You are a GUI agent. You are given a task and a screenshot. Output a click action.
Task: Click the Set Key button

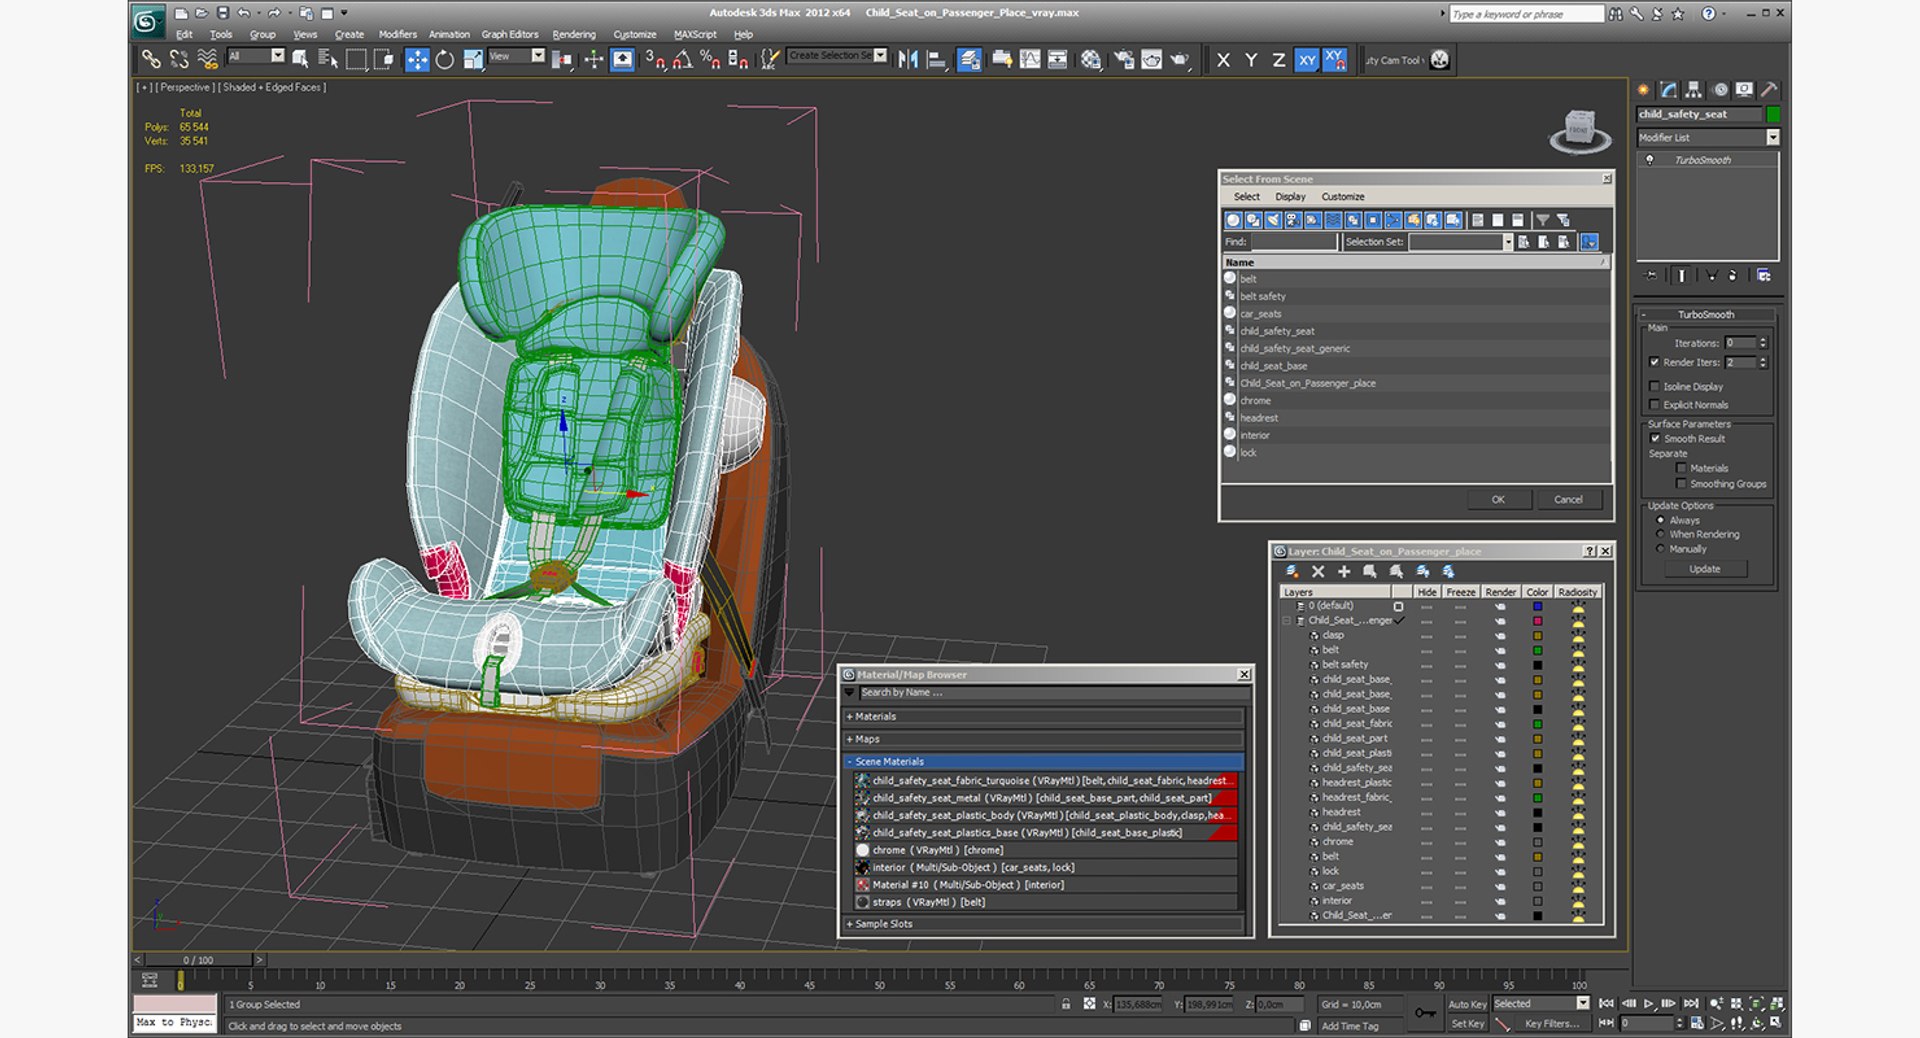(1467, 1024)
